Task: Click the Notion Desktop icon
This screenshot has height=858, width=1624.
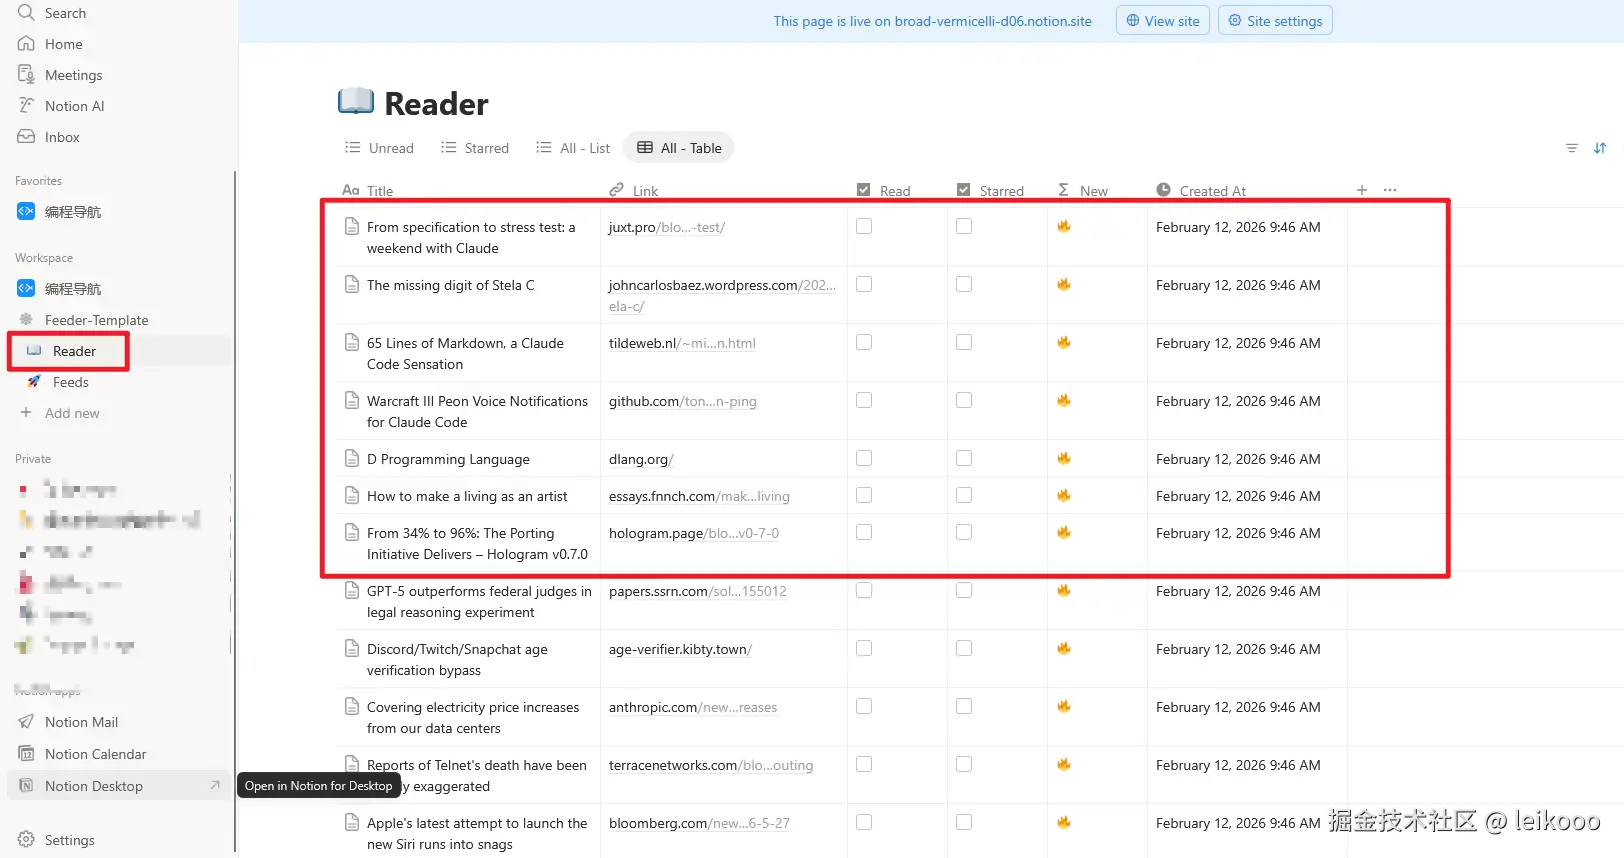Action: [x=26, y=786]
